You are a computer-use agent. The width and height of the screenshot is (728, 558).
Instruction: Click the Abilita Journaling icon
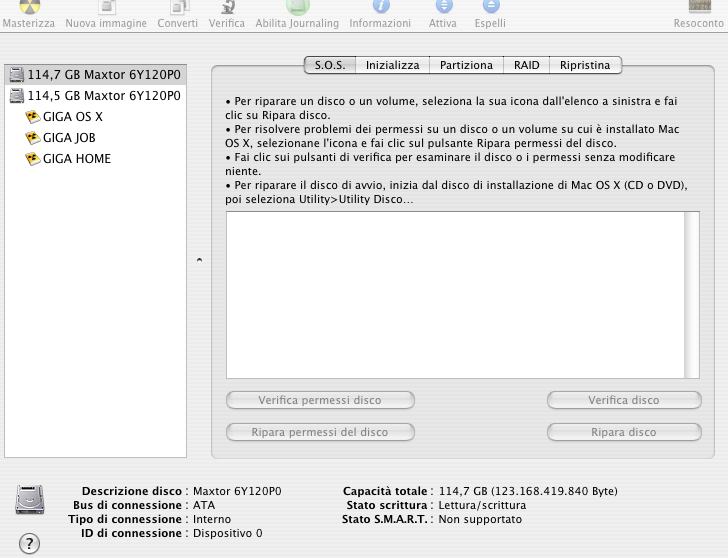pyautogui.click(x=298, y=6)
